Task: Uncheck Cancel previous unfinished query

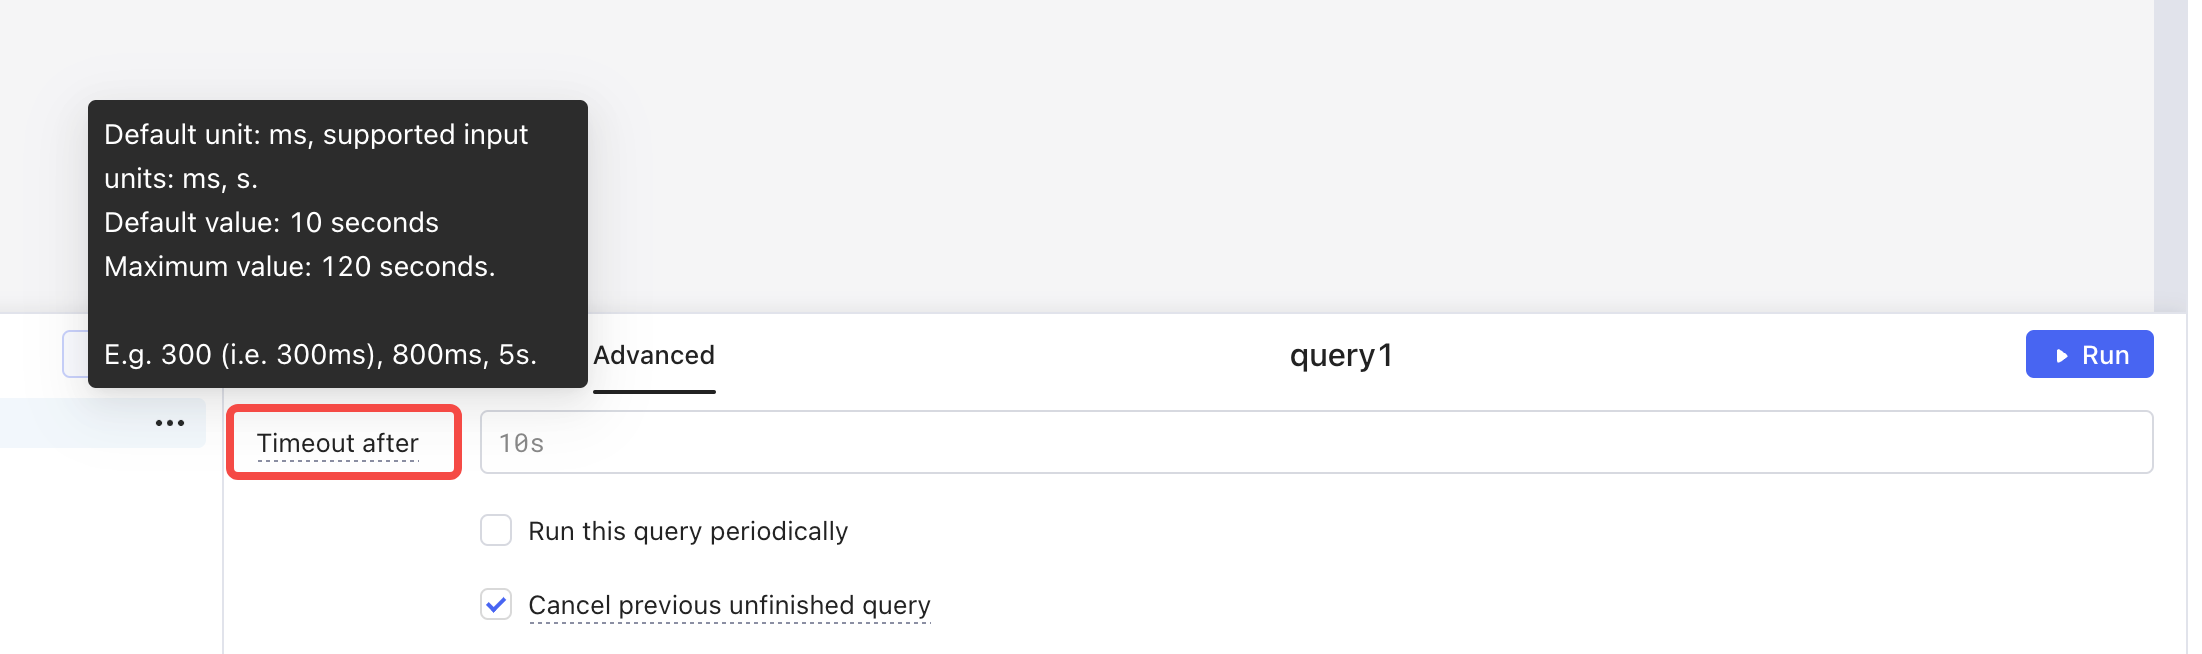Action: point(497,605)
